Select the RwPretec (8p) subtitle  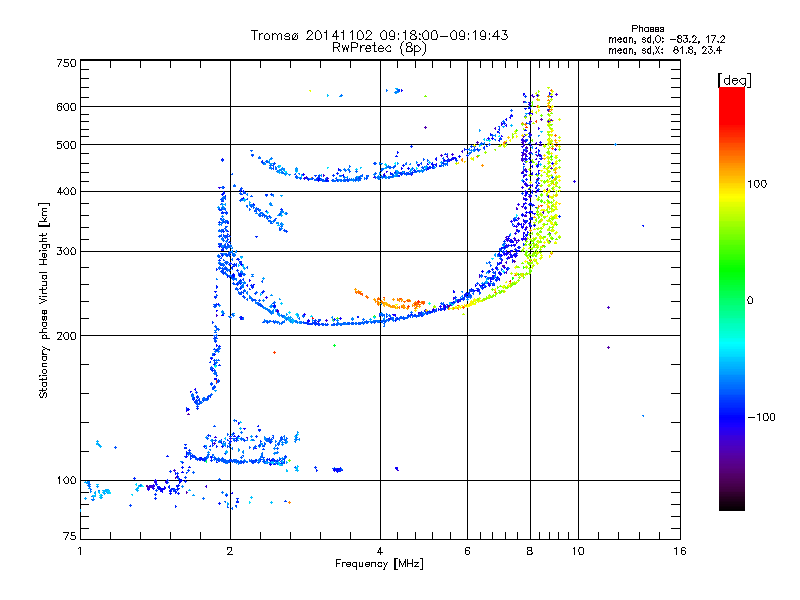(x=379, y=48)
